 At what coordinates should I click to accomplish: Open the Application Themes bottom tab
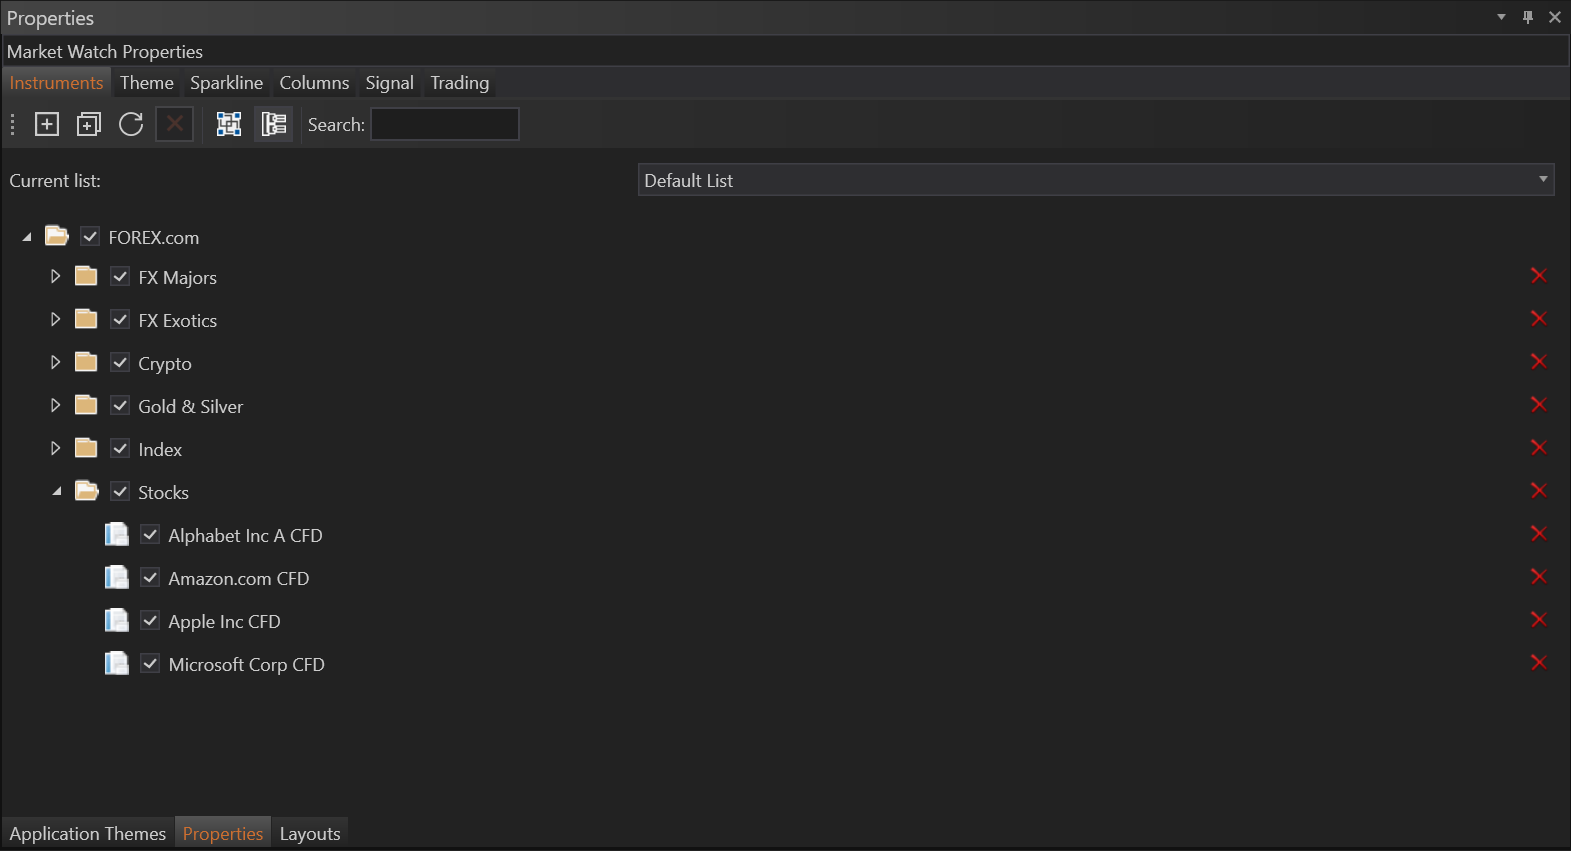pos(88,833)
